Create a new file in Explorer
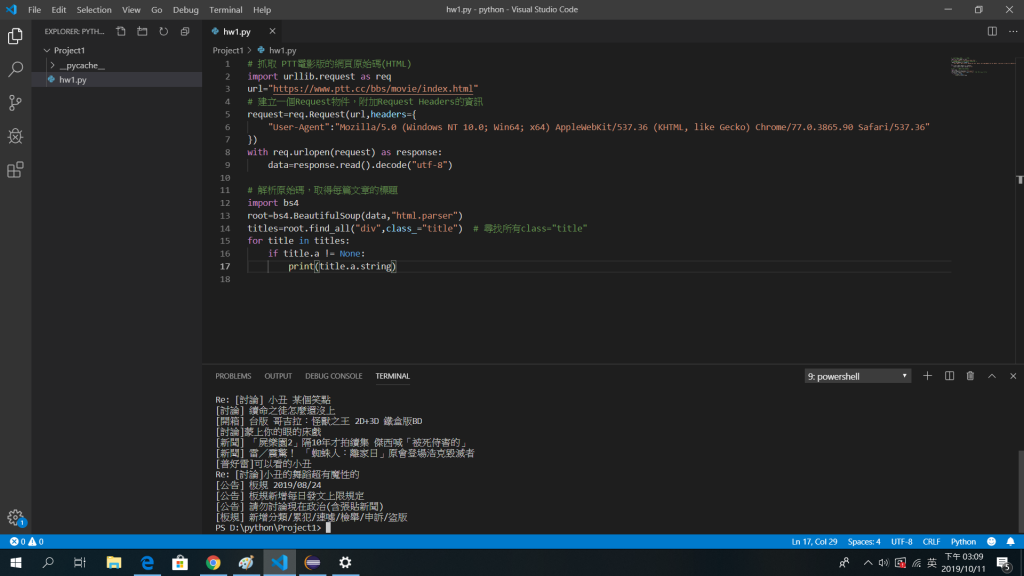Image resolution: width=1024 pixels, height=576 pixels. coord(121,31)
